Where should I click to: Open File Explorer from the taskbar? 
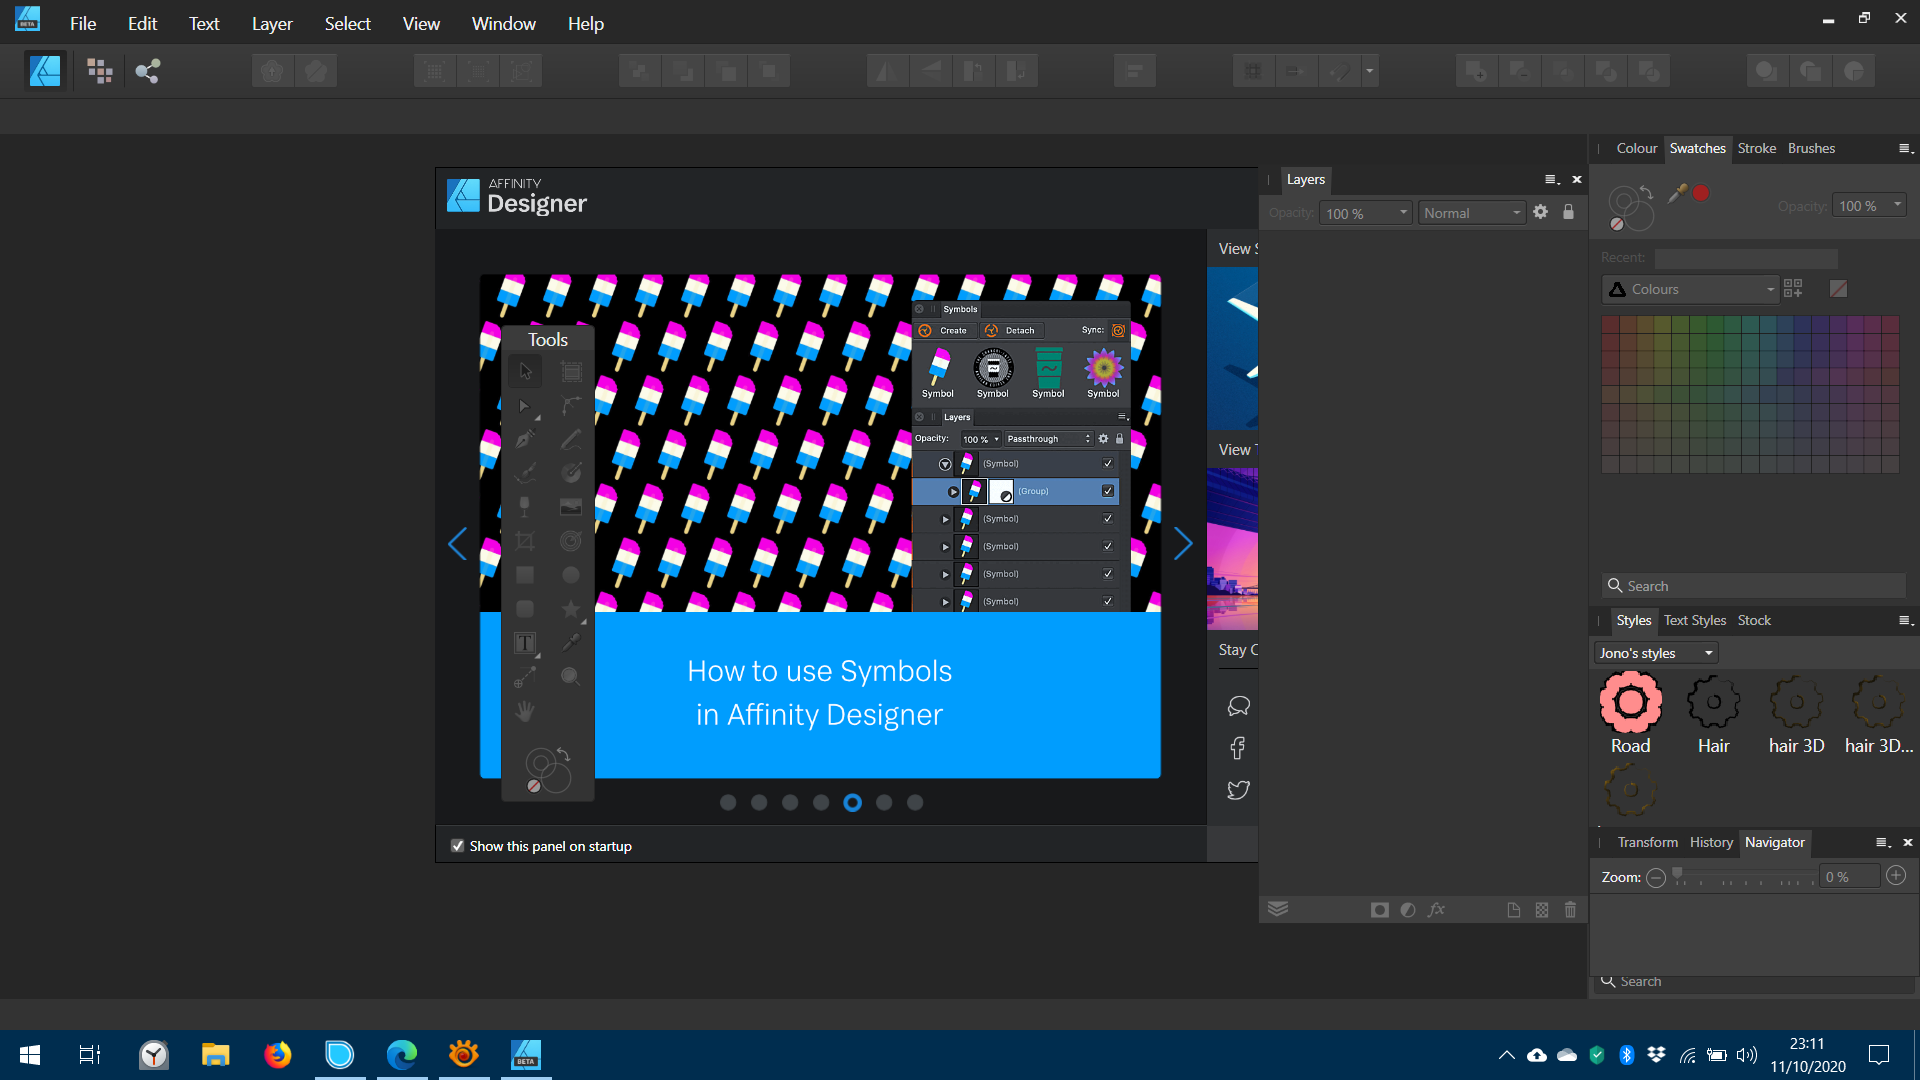pos(216,1055)
